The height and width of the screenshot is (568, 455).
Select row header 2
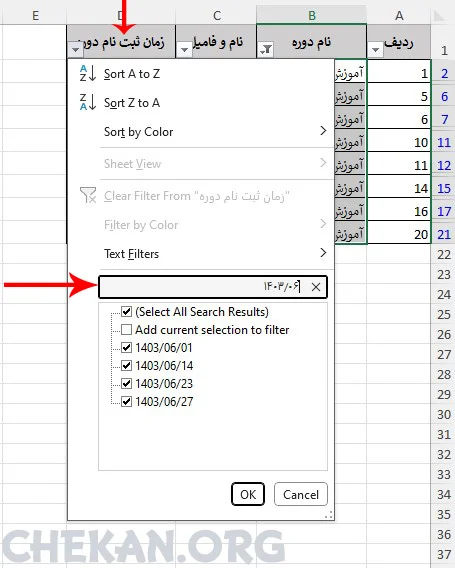pyautogui.click(x=444, y=73)
